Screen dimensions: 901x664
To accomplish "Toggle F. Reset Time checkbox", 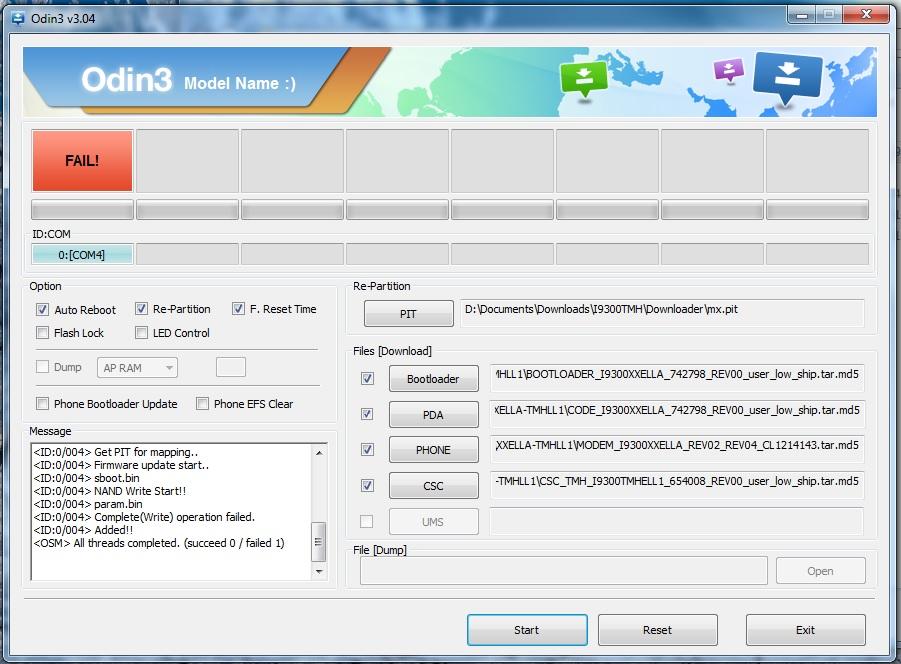I will click(x=238, y=309).
